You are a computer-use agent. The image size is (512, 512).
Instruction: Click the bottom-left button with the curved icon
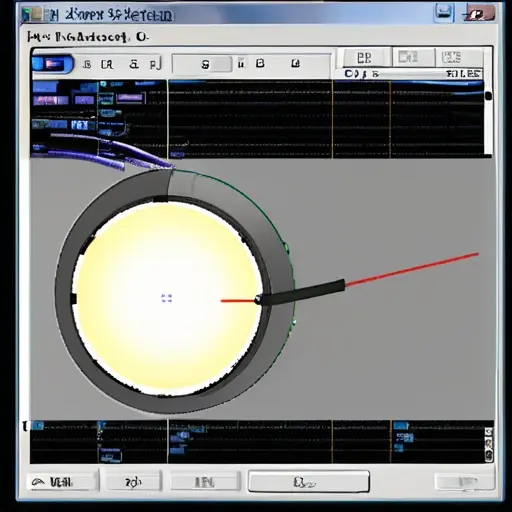[62, 482]
